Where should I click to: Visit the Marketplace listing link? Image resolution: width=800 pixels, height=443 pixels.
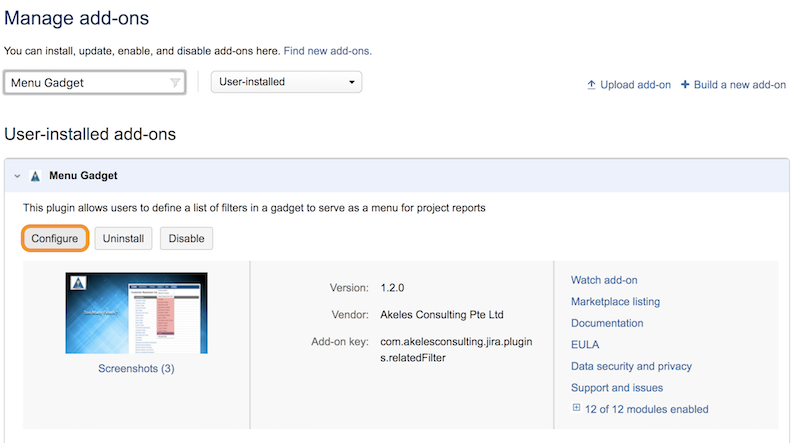coord(615,301)
